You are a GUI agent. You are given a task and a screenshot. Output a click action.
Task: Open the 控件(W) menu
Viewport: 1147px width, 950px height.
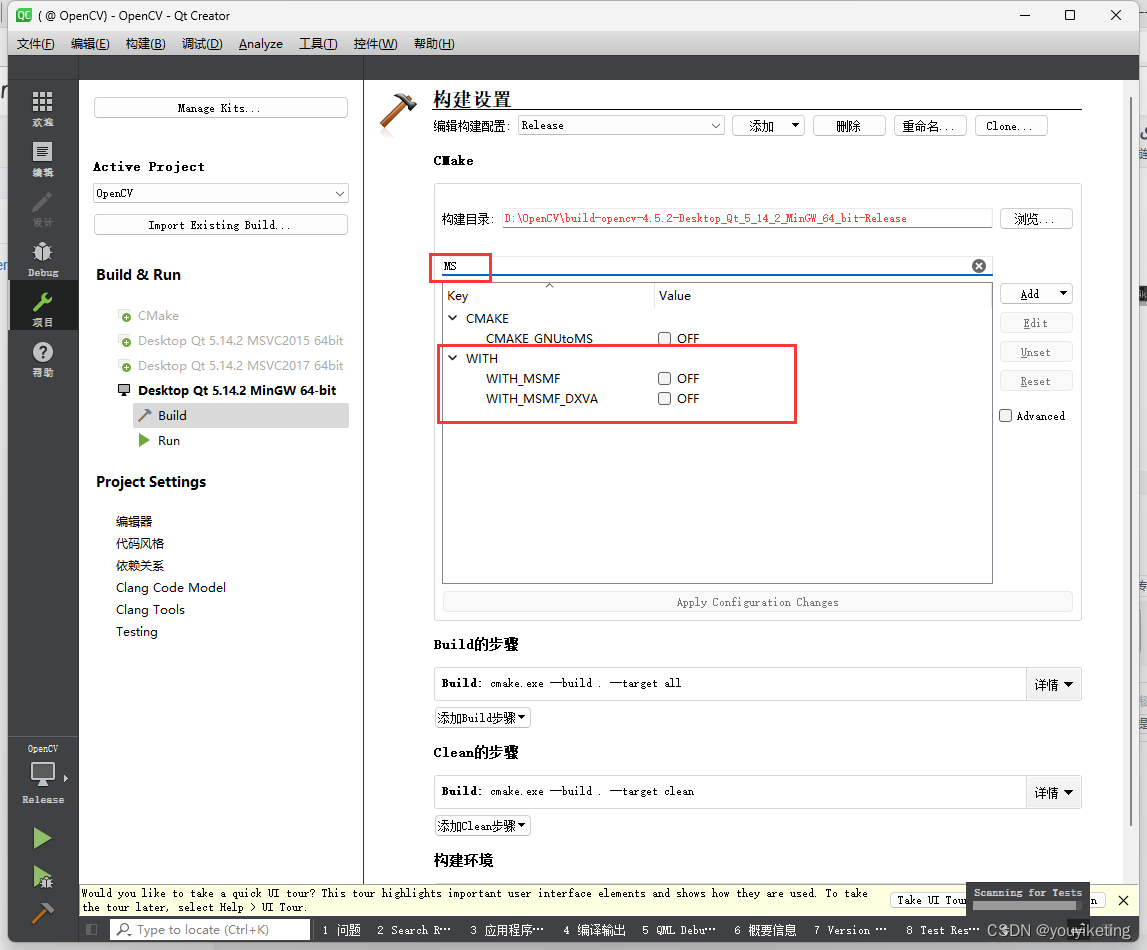tap(375, 44)
